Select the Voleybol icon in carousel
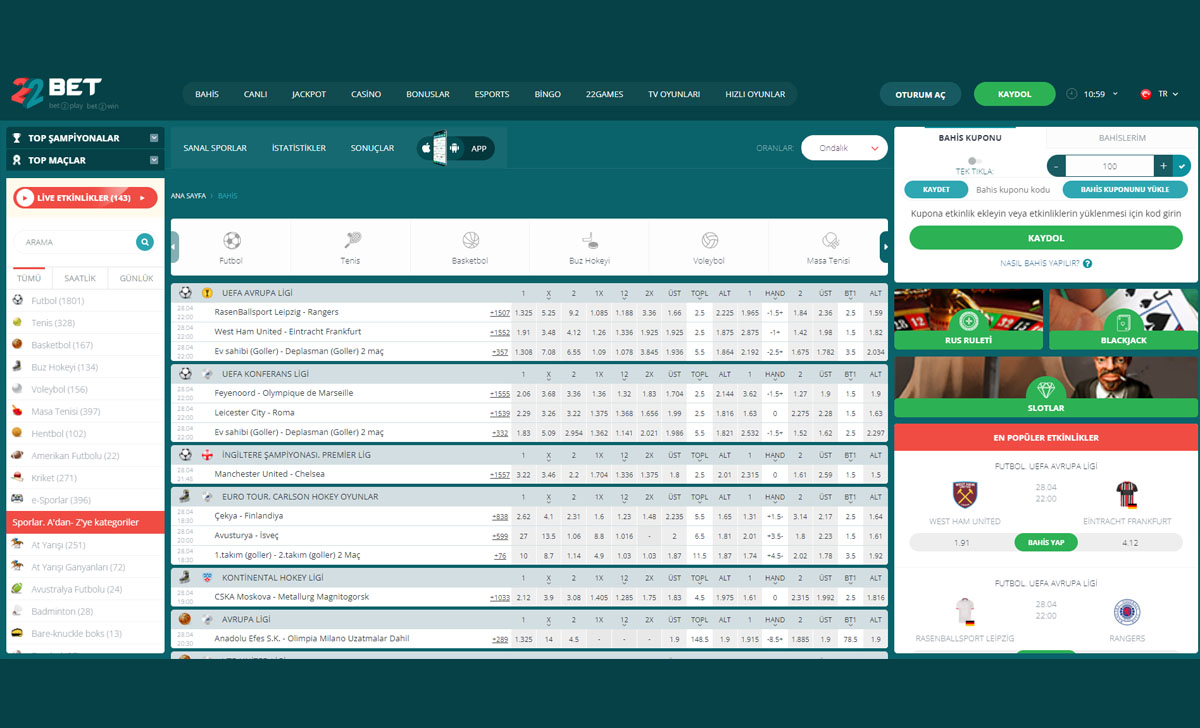The width and height of the screenshot is (1200, 728). [x=709, y=240]
